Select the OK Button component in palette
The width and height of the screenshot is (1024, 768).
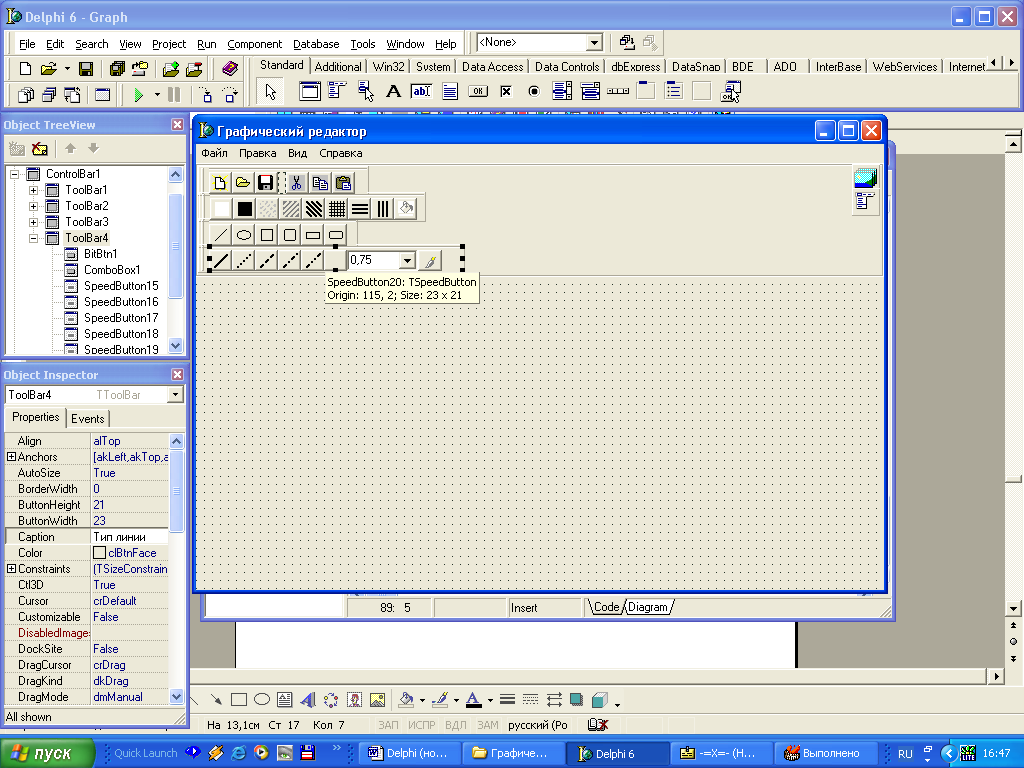[478, 91]
